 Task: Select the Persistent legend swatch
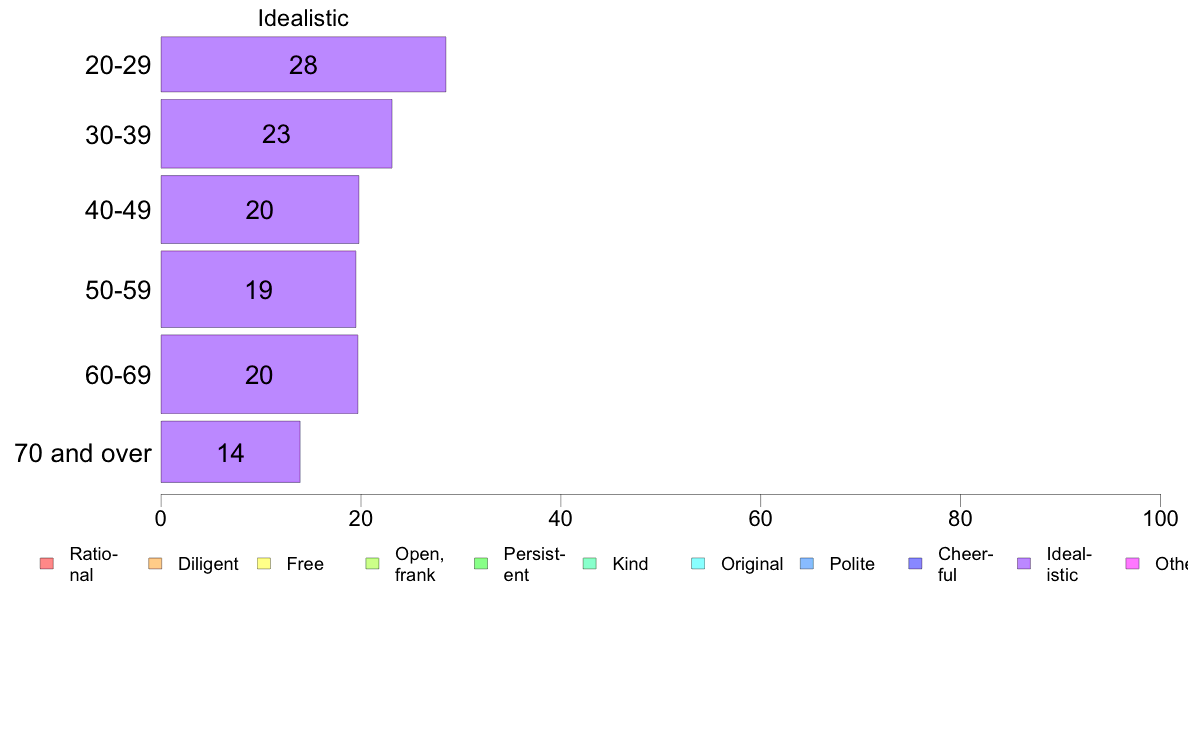coord(481,563)
